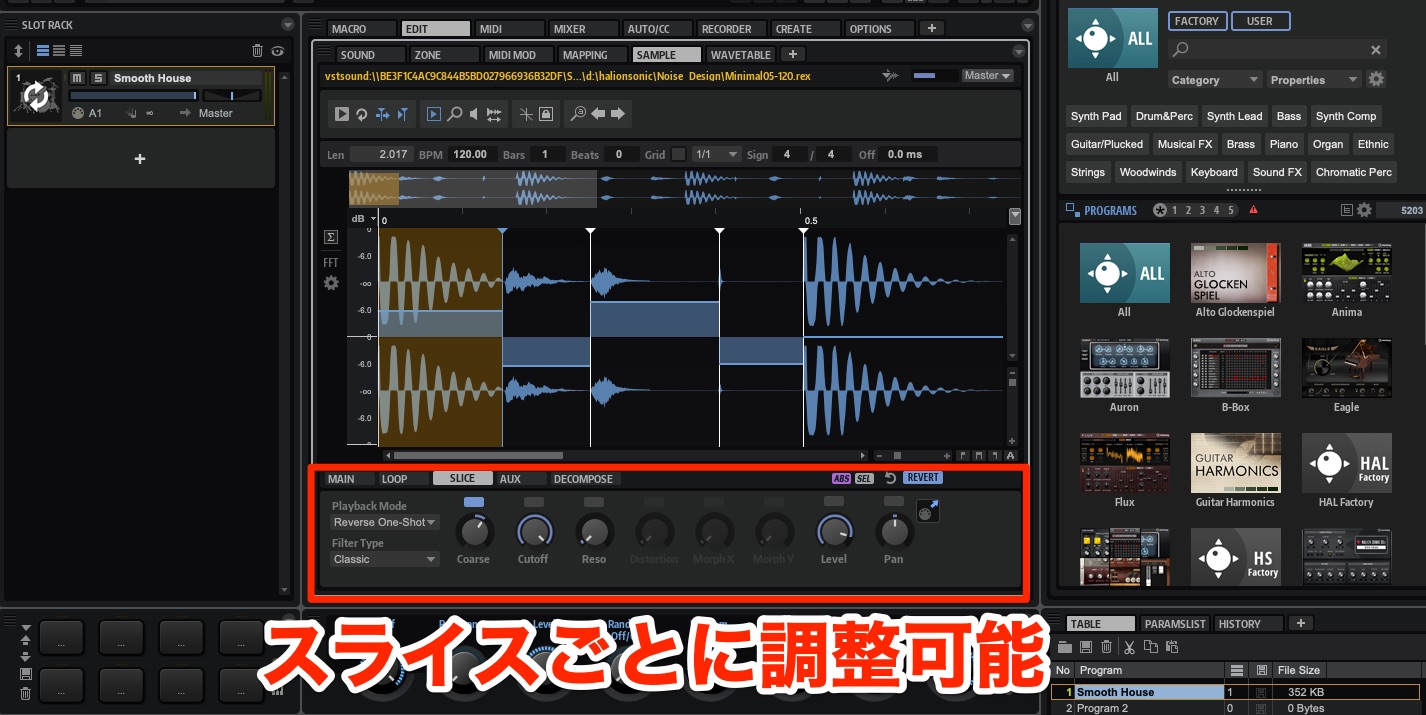Open the Slot Rack panel menu arrow
This screenshot has width=1426, height=715.
pyautogui.click(x=288, y=24)
